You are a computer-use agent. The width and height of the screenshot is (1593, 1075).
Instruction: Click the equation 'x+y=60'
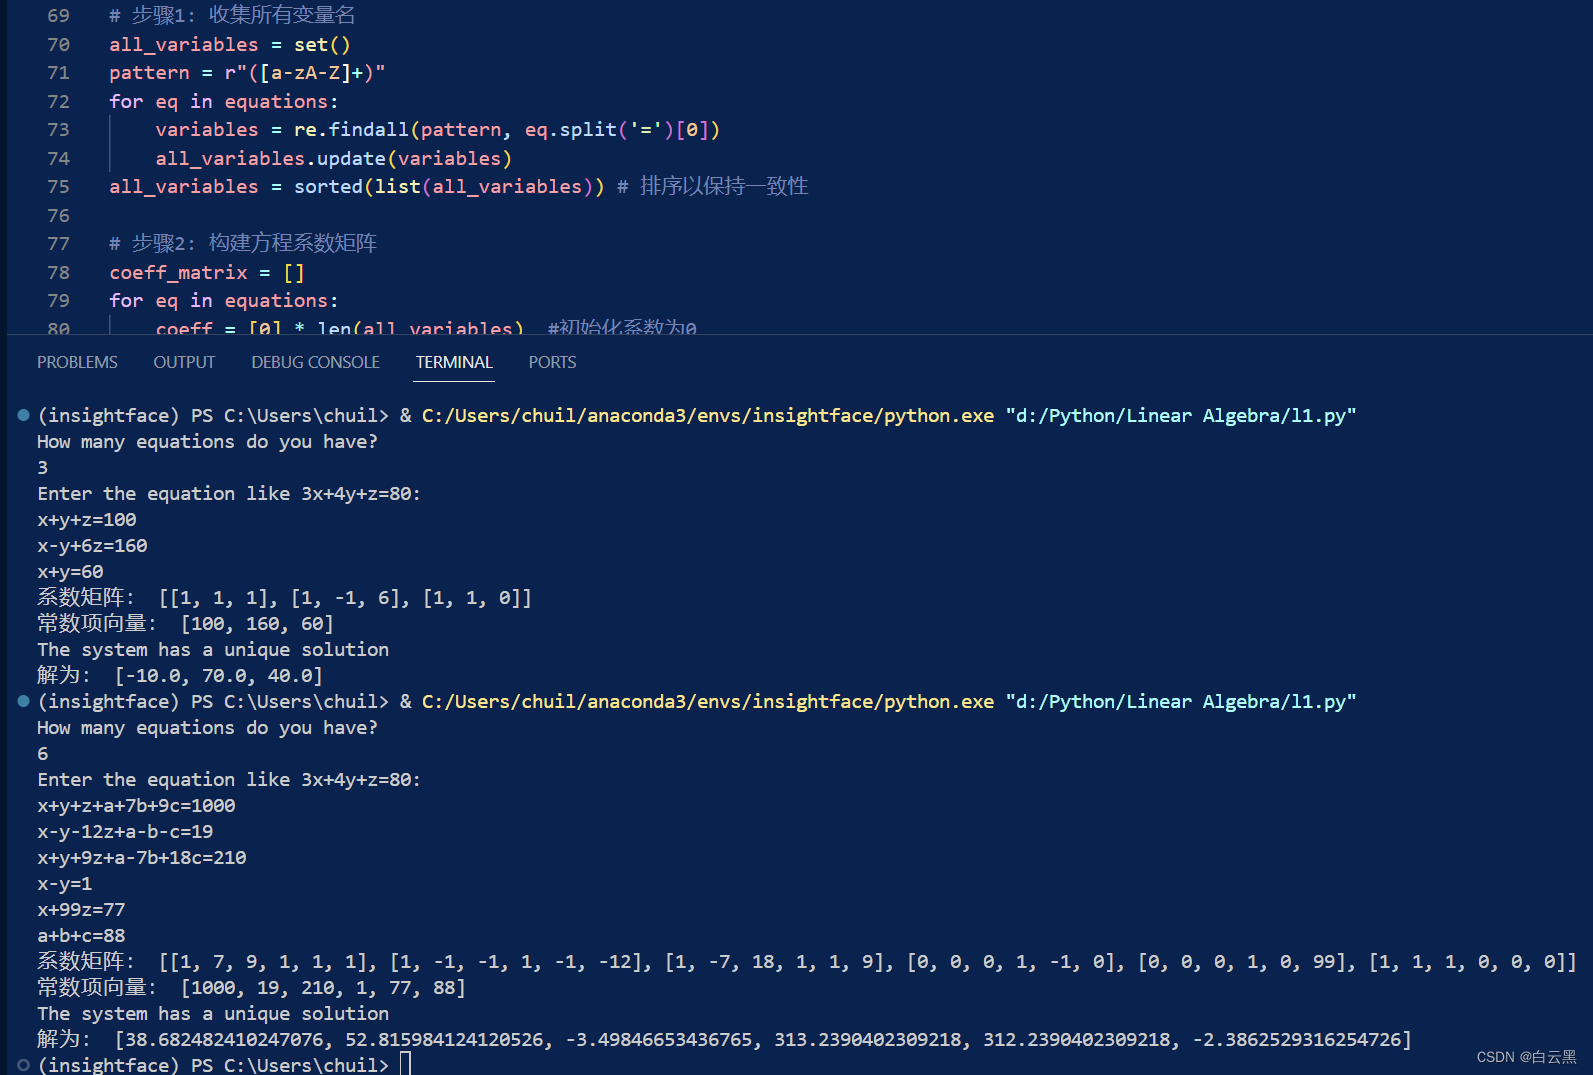point(70,571)
